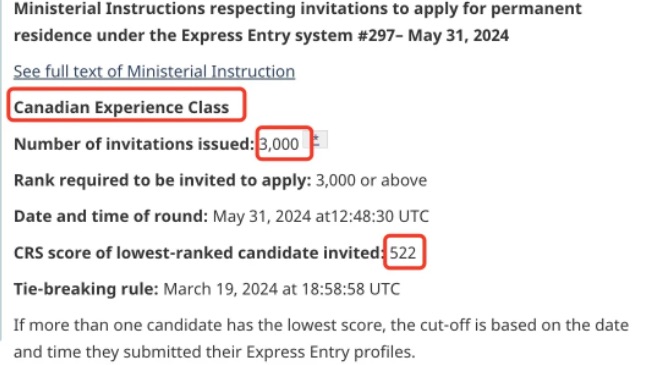Click the Number of invitations issued label
This screenshot has width=650, height=365.
(134, 144)
